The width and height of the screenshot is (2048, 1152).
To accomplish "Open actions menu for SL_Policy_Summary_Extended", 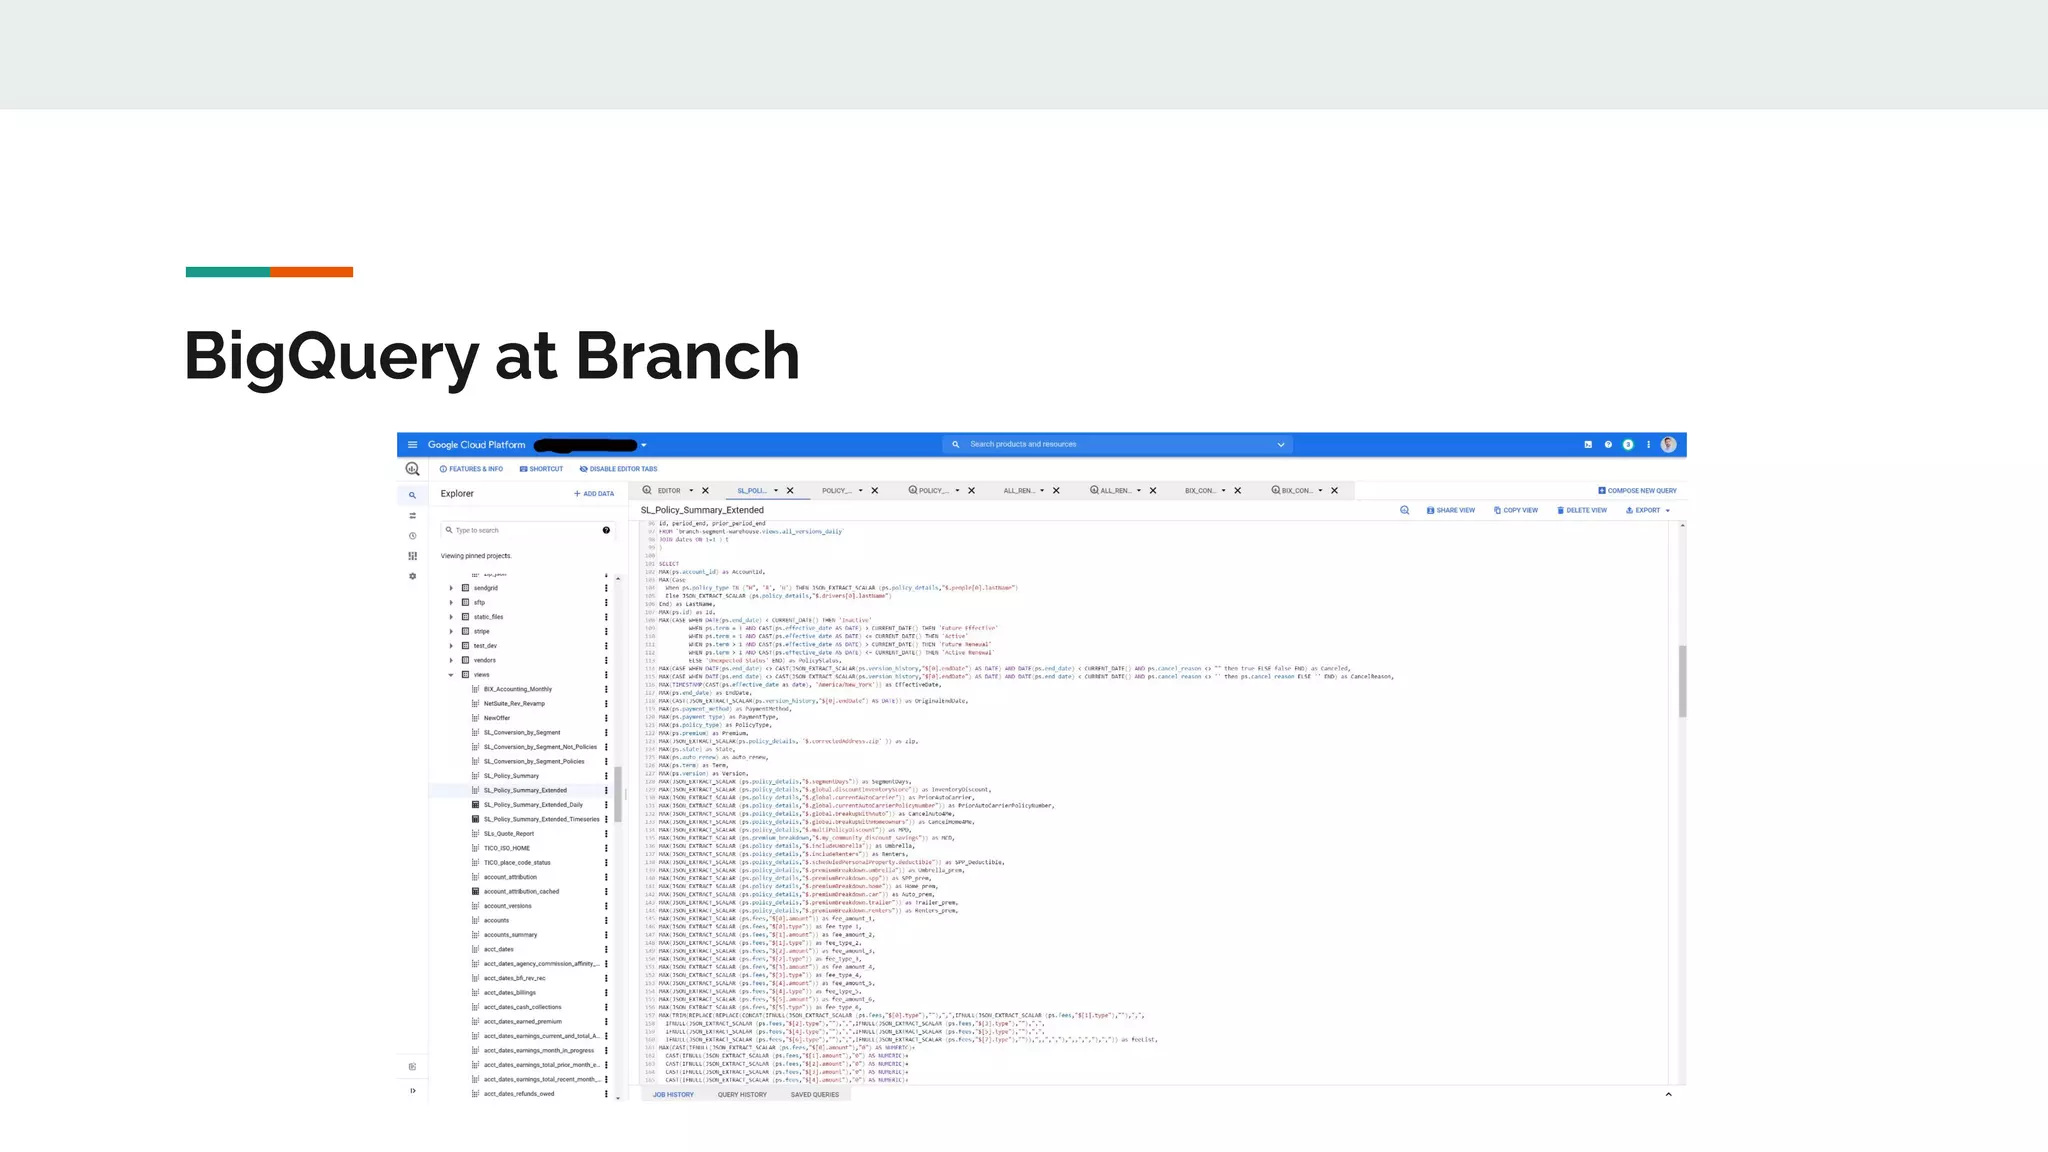I will click(x=606, y=791).
